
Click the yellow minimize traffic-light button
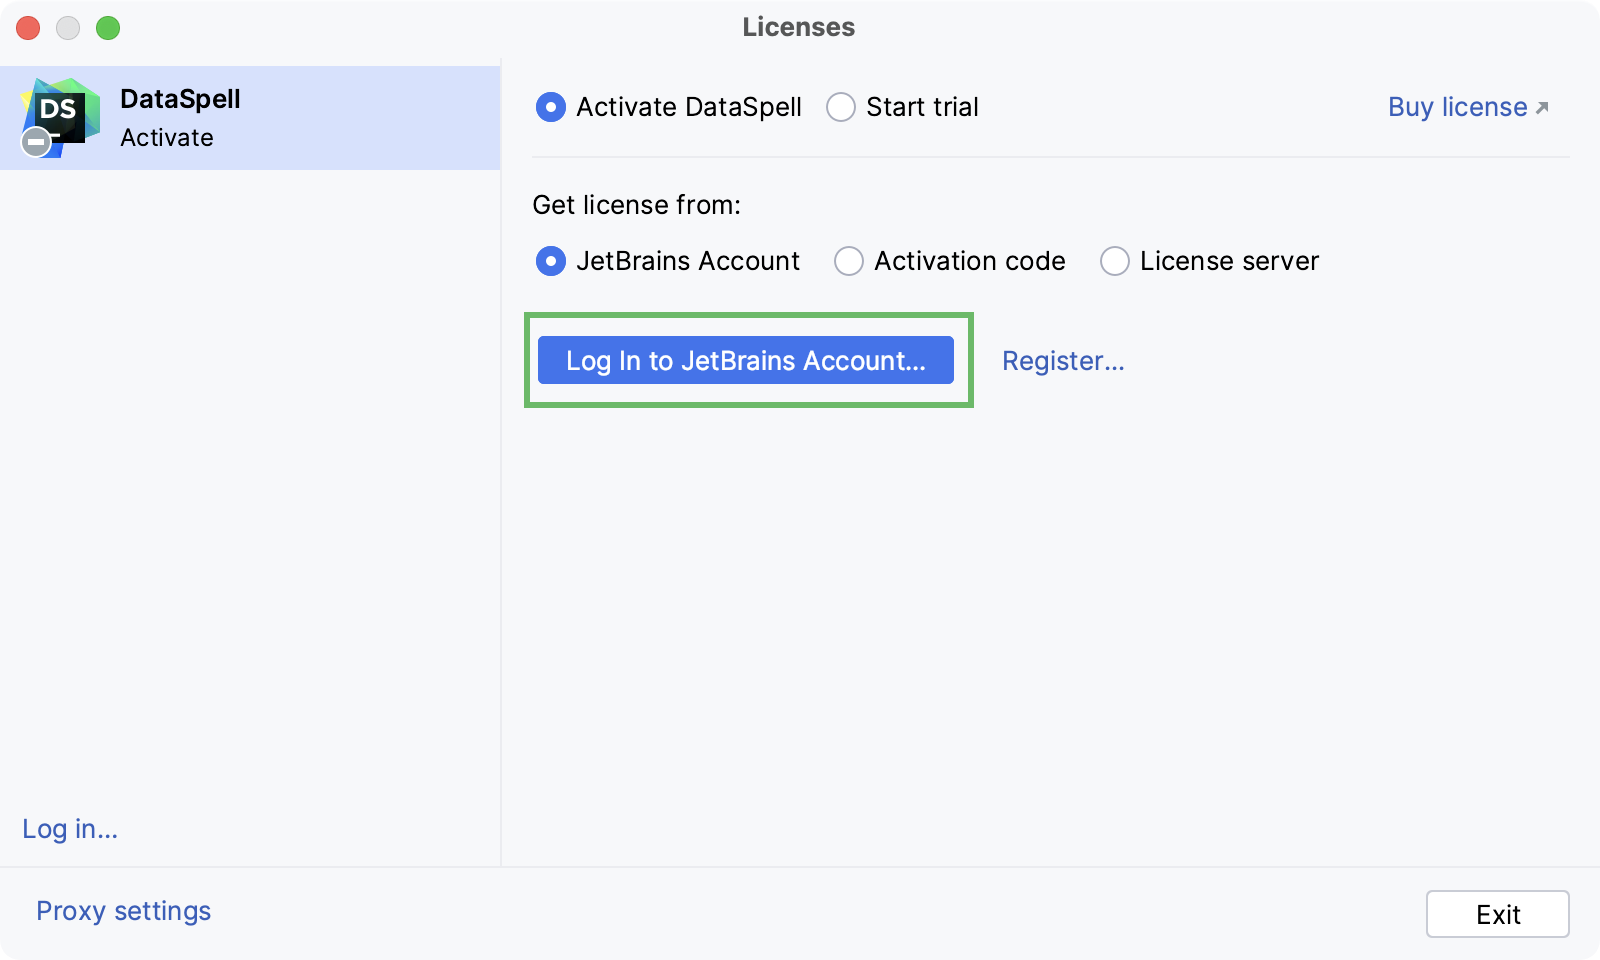[x=68, y=28]
